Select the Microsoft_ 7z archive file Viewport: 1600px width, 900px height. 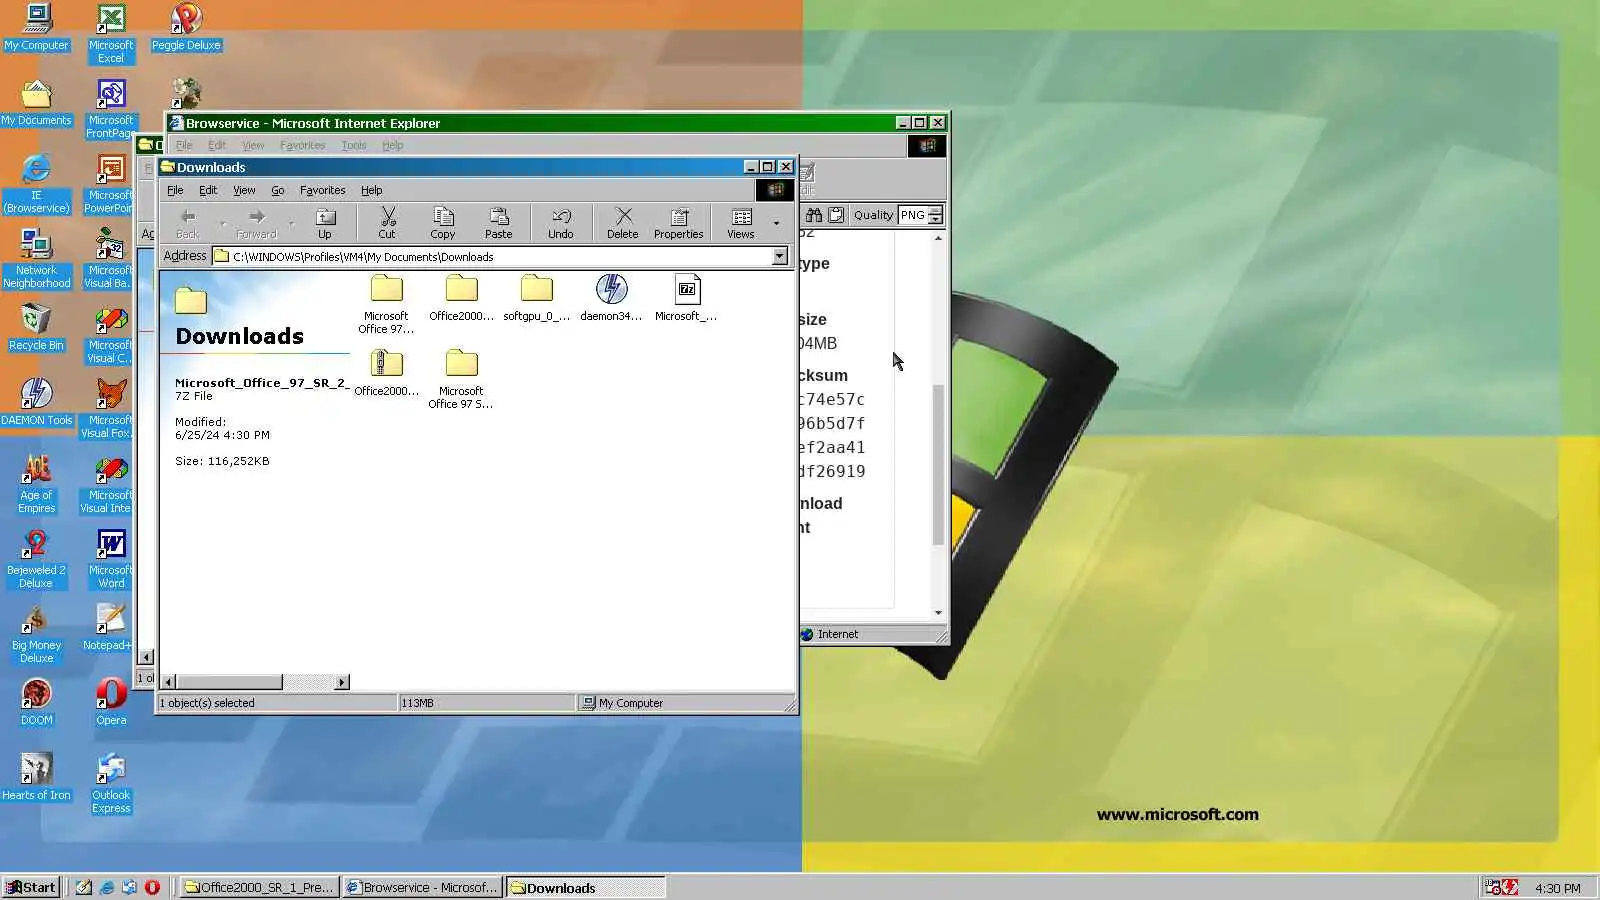click(x=686, y=298)
